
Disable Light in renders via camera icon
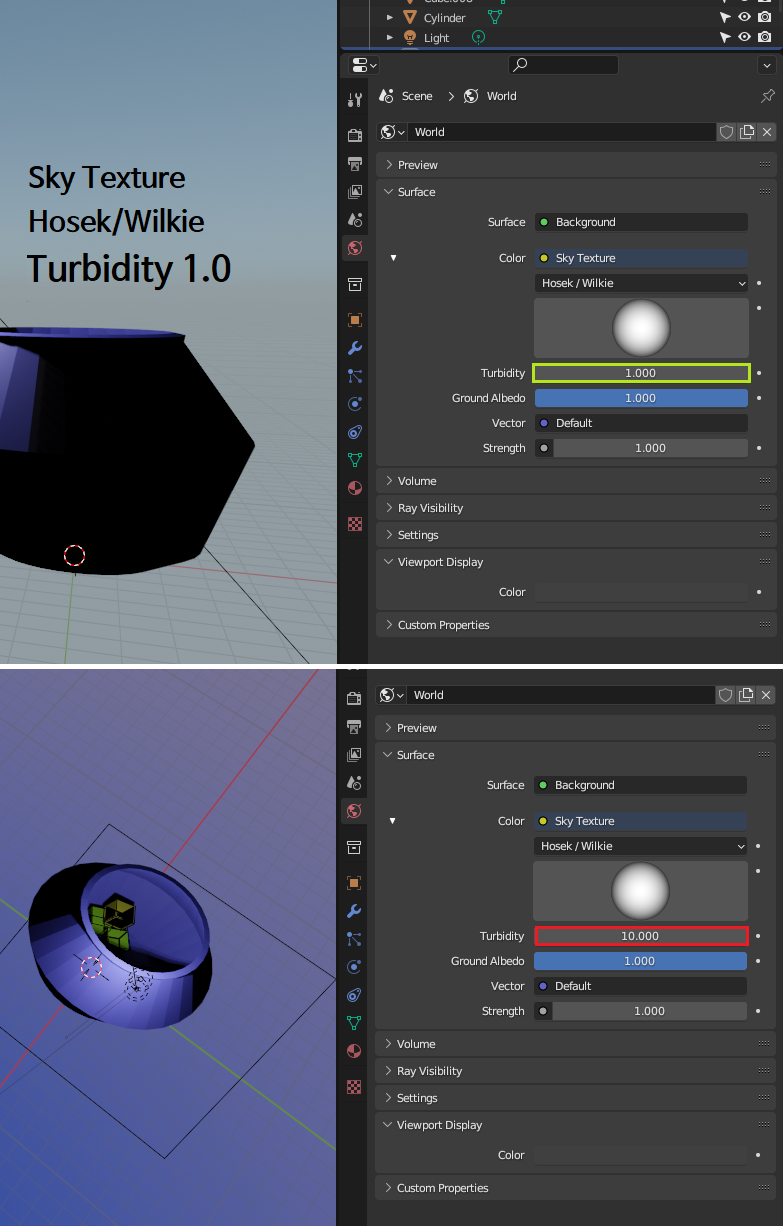[x=764, y=37]
